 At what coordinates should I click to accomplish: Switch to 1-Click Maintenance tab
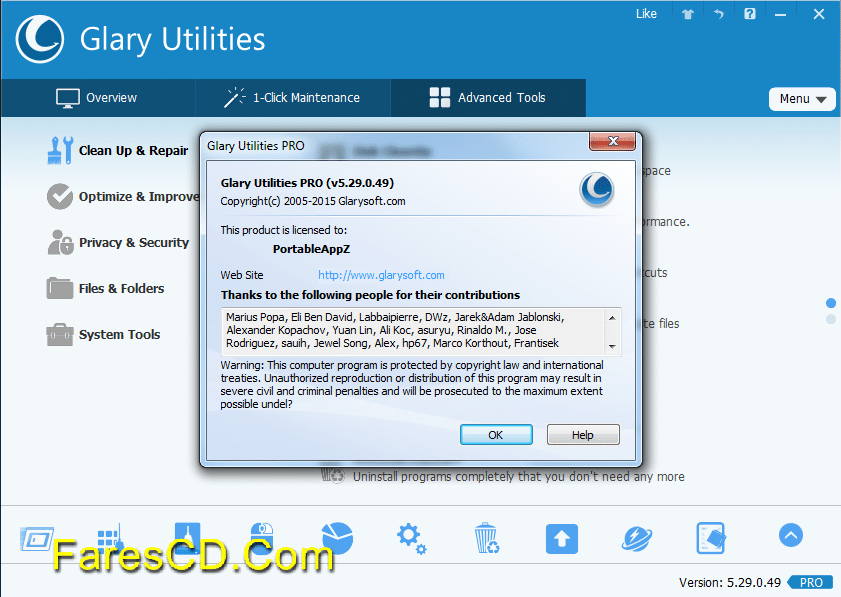(293, 98)
